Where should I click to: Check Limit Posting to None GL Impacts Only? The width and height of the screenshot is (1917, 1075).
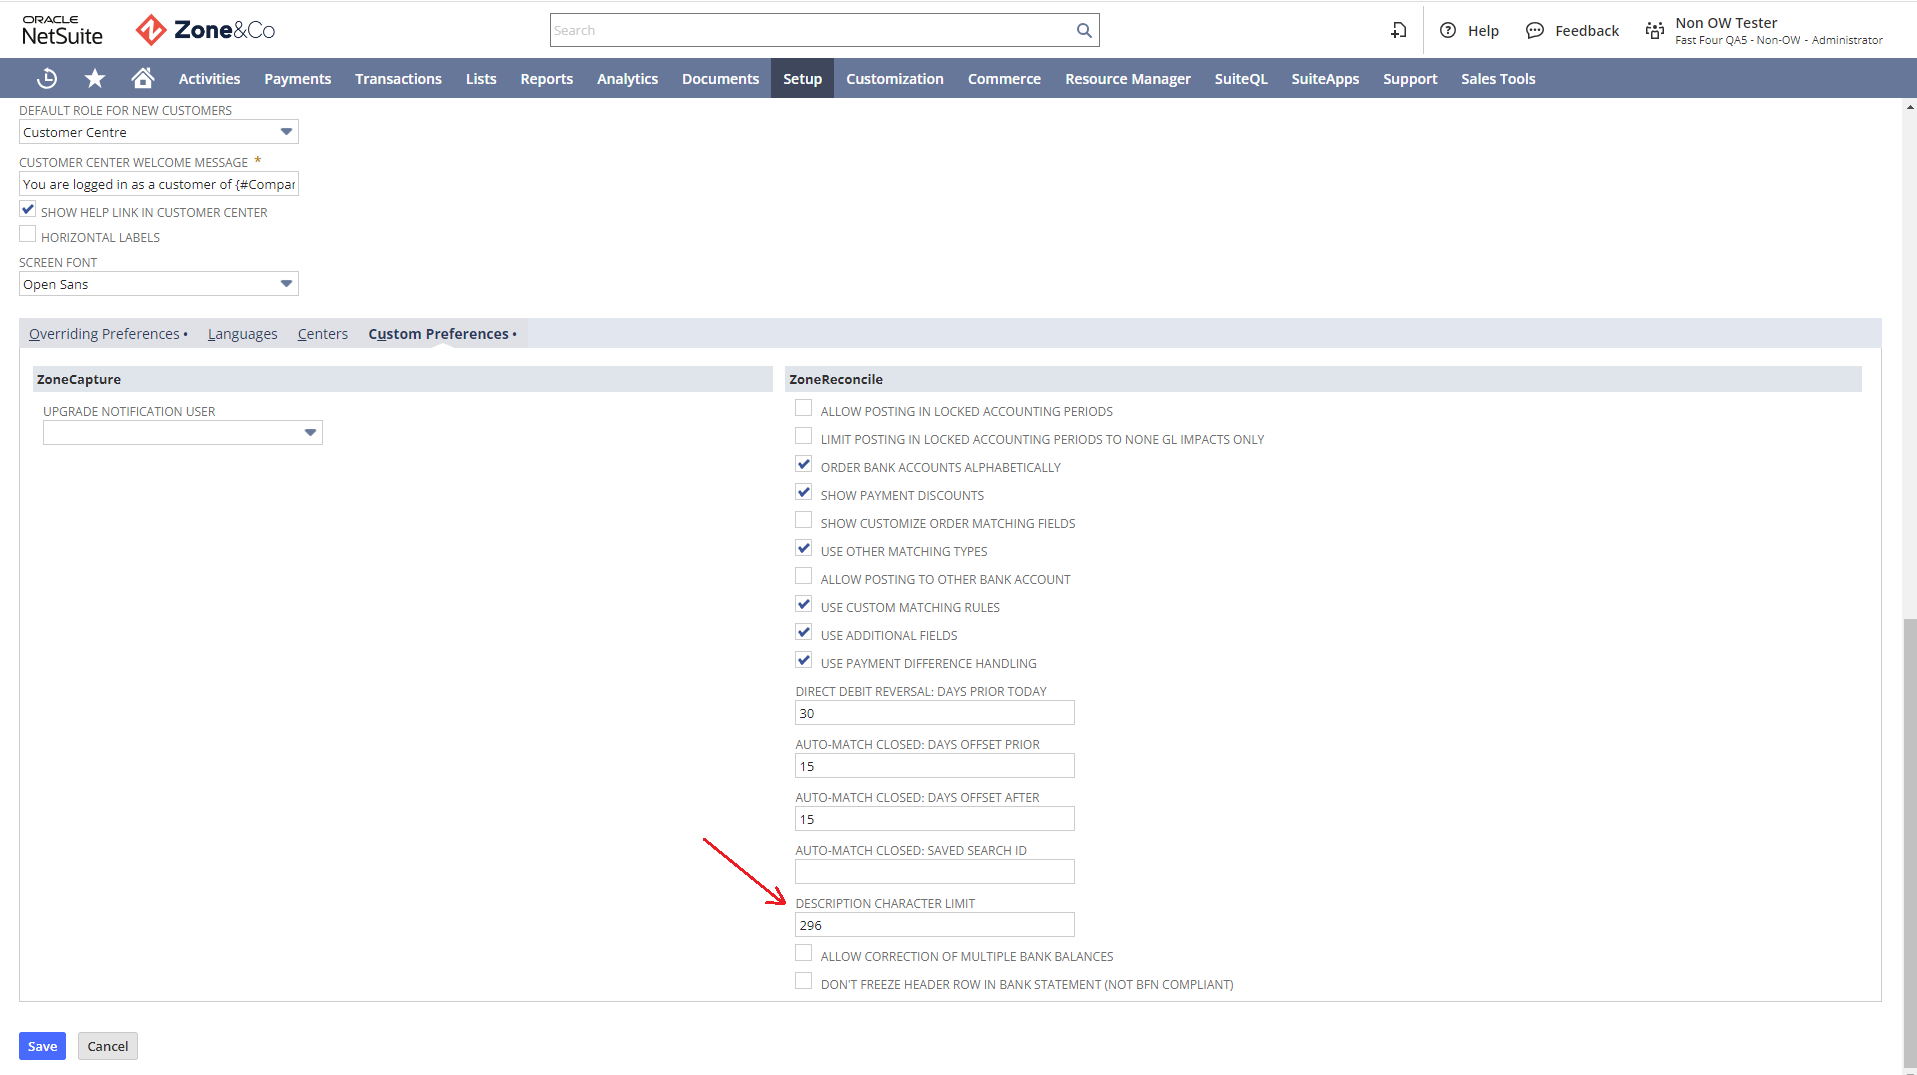(x=804, y=436)
